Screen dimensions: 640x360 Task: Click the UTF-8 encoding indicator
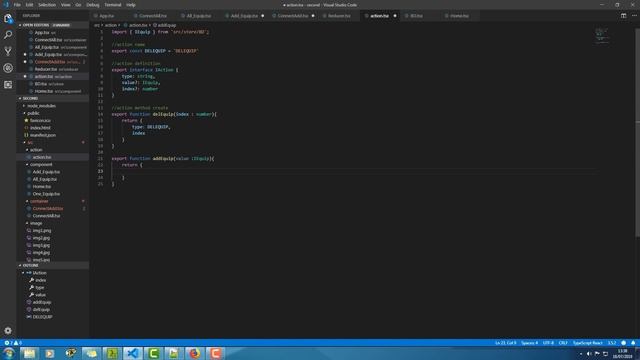(548, 343)
